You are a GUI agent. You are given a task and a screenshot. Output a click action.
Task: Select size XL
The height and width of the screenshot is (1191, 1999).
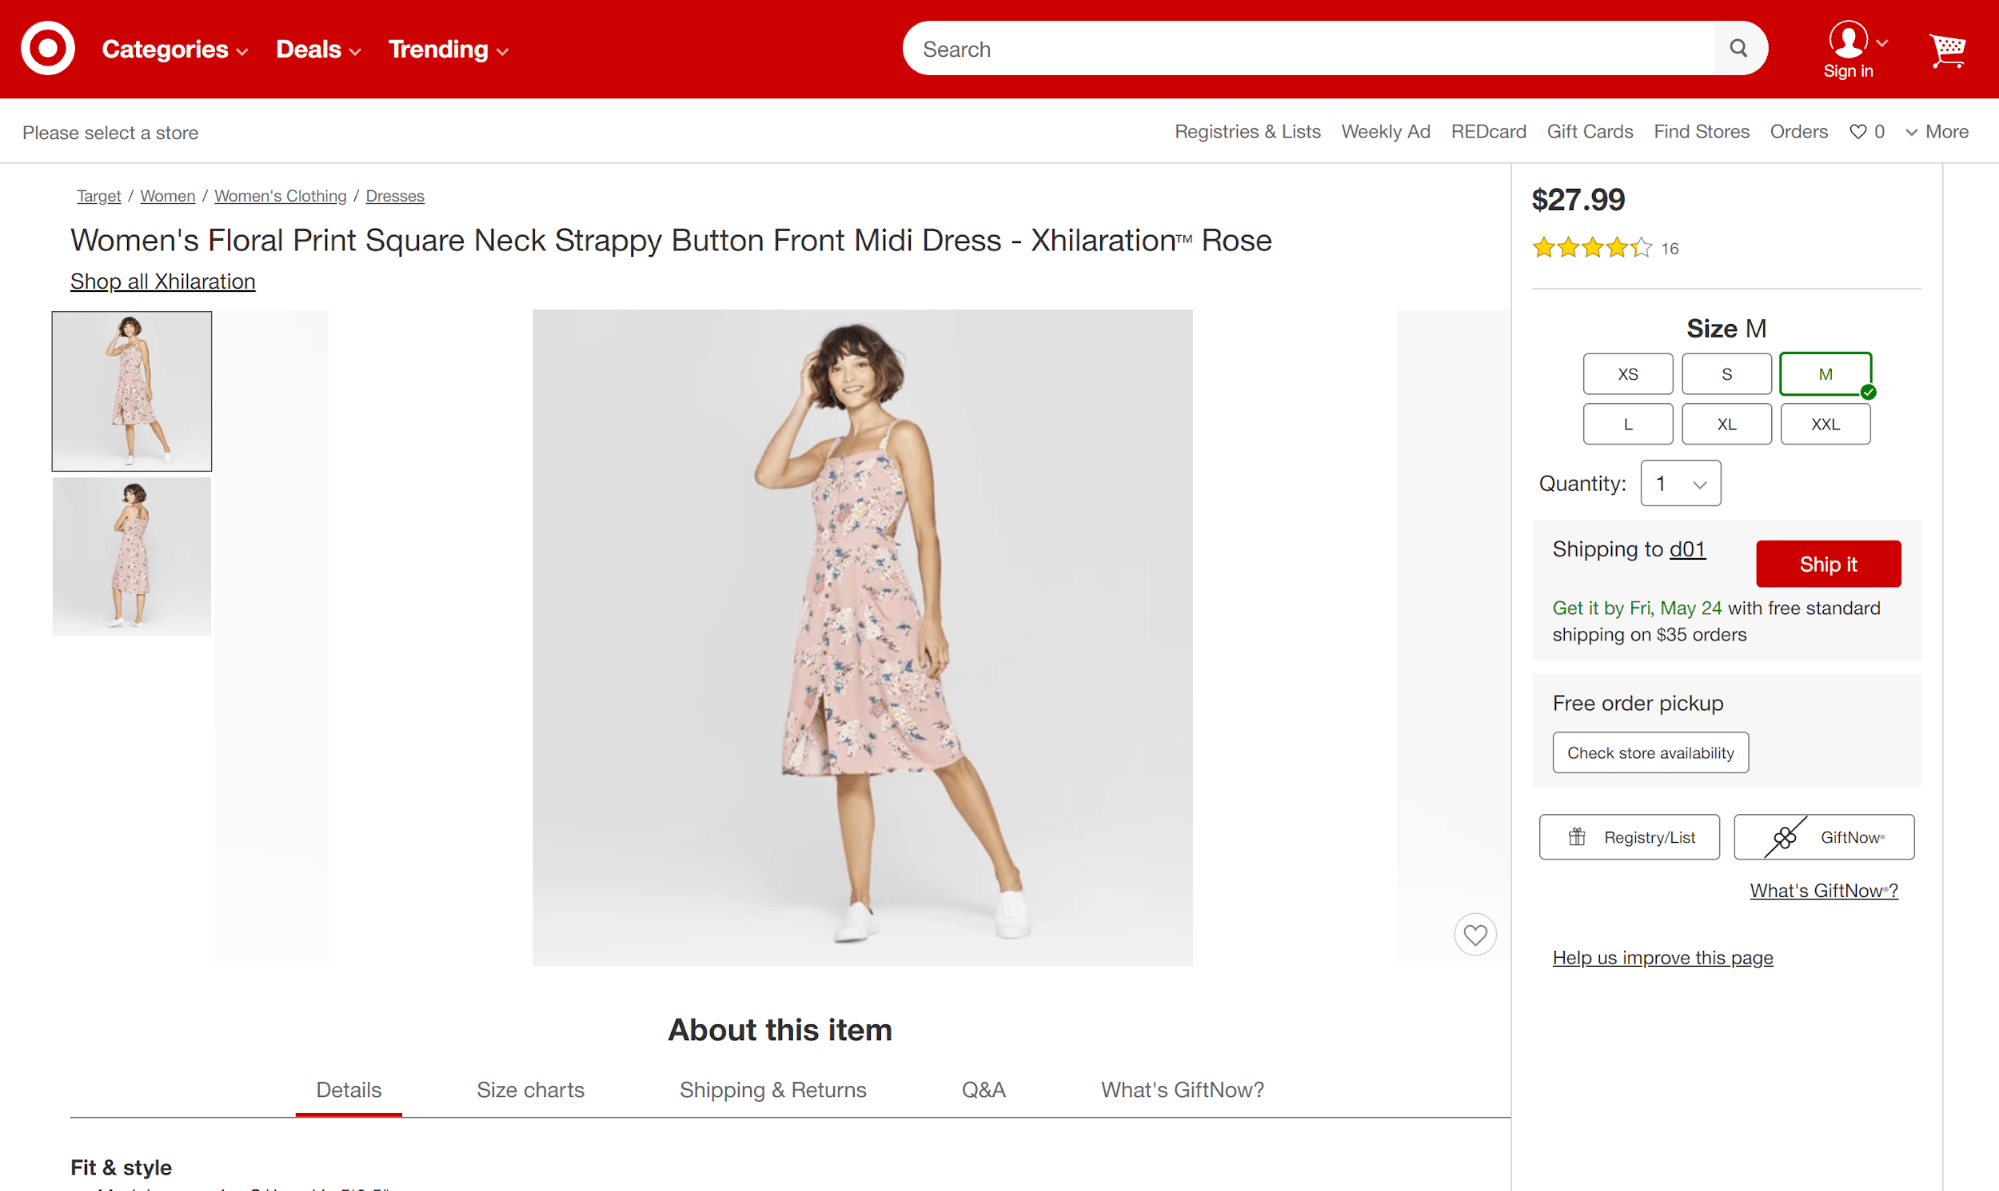(1726, 424)
